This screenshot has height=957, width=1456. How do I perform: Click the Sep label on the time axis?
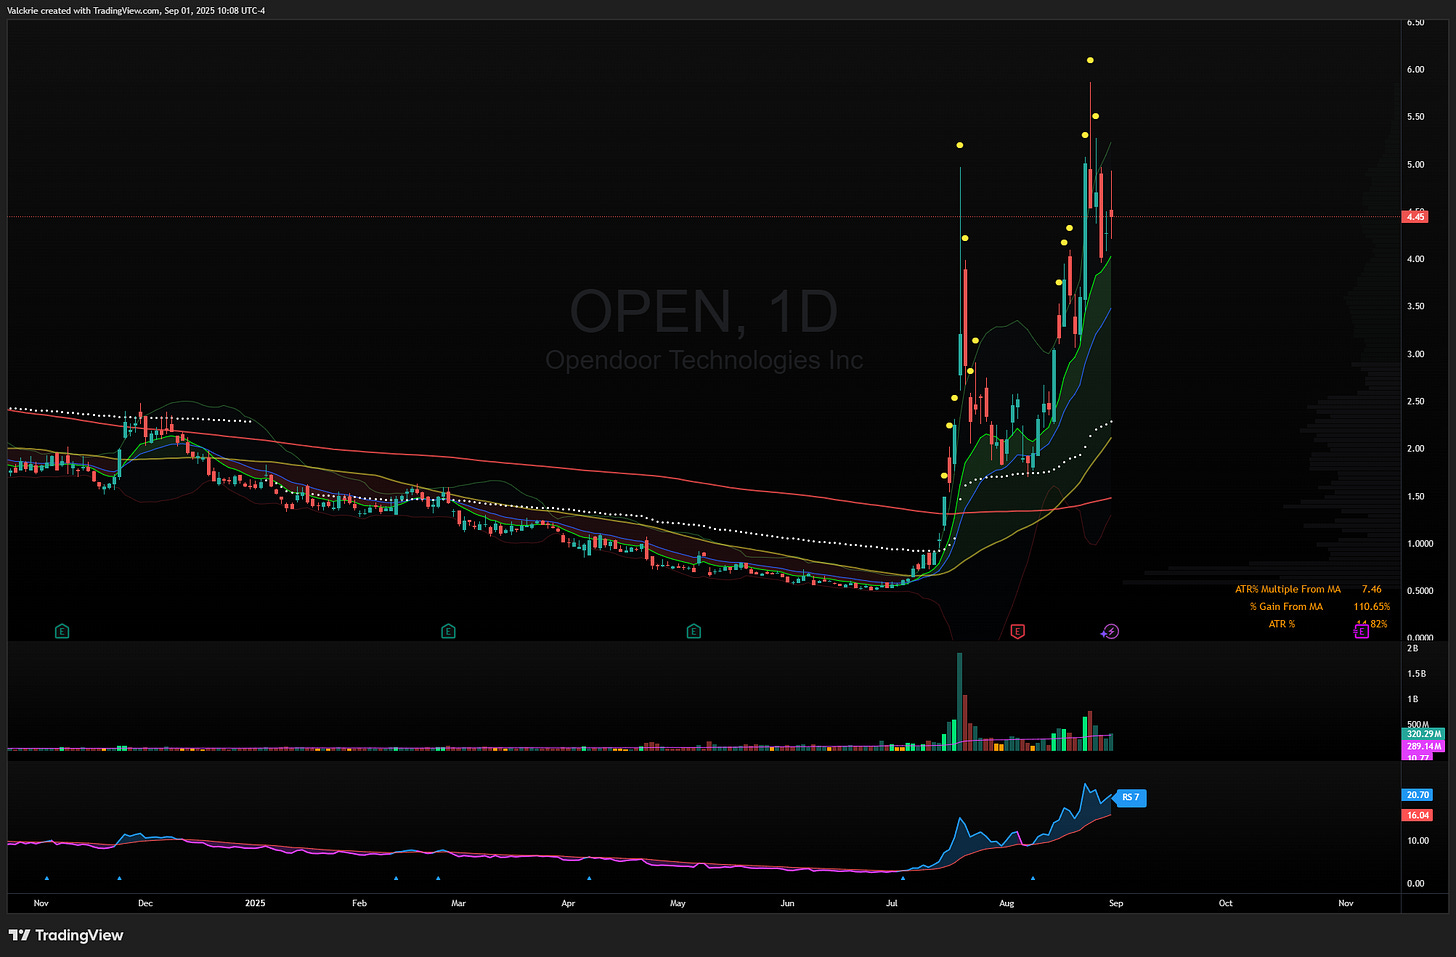pyautogui.click(x=1116, y=903)
